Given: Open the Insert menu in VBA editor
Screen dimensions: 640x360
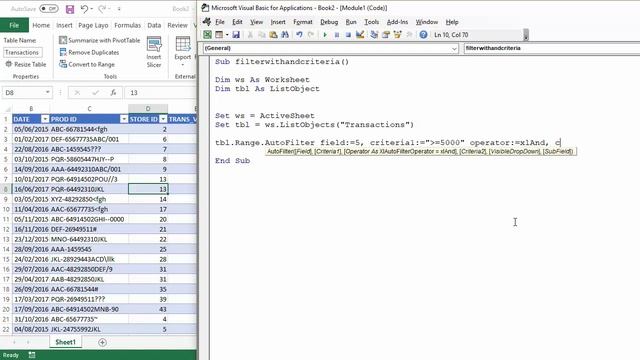Looking at the screenshot, I should pos(278,22).
